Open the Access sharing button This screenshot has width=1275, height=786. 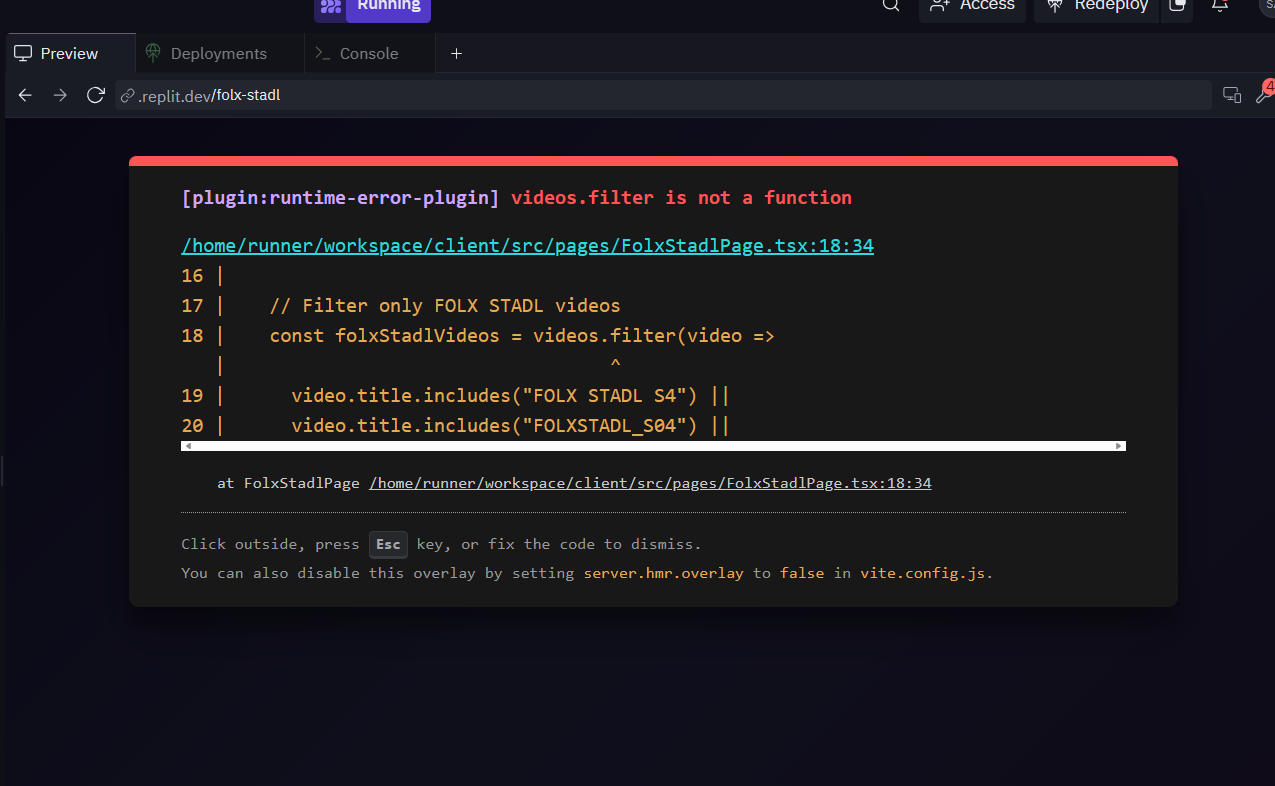(x=972, y=8)
